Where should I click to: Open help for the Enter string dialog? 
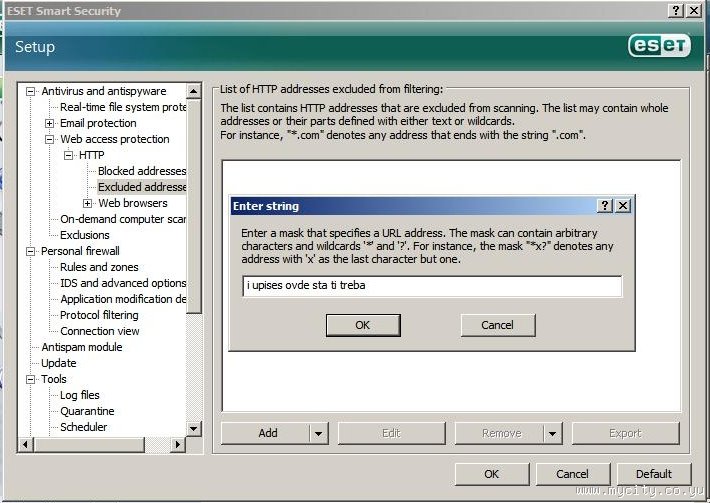(x=604, y=206)
